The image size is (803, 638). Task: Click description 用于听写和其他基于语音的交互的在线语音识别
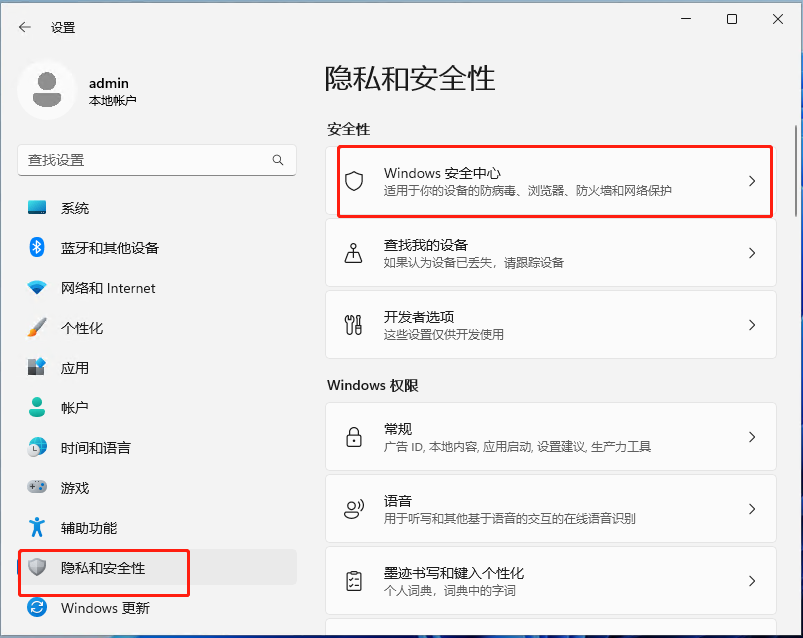coord(510,519)
